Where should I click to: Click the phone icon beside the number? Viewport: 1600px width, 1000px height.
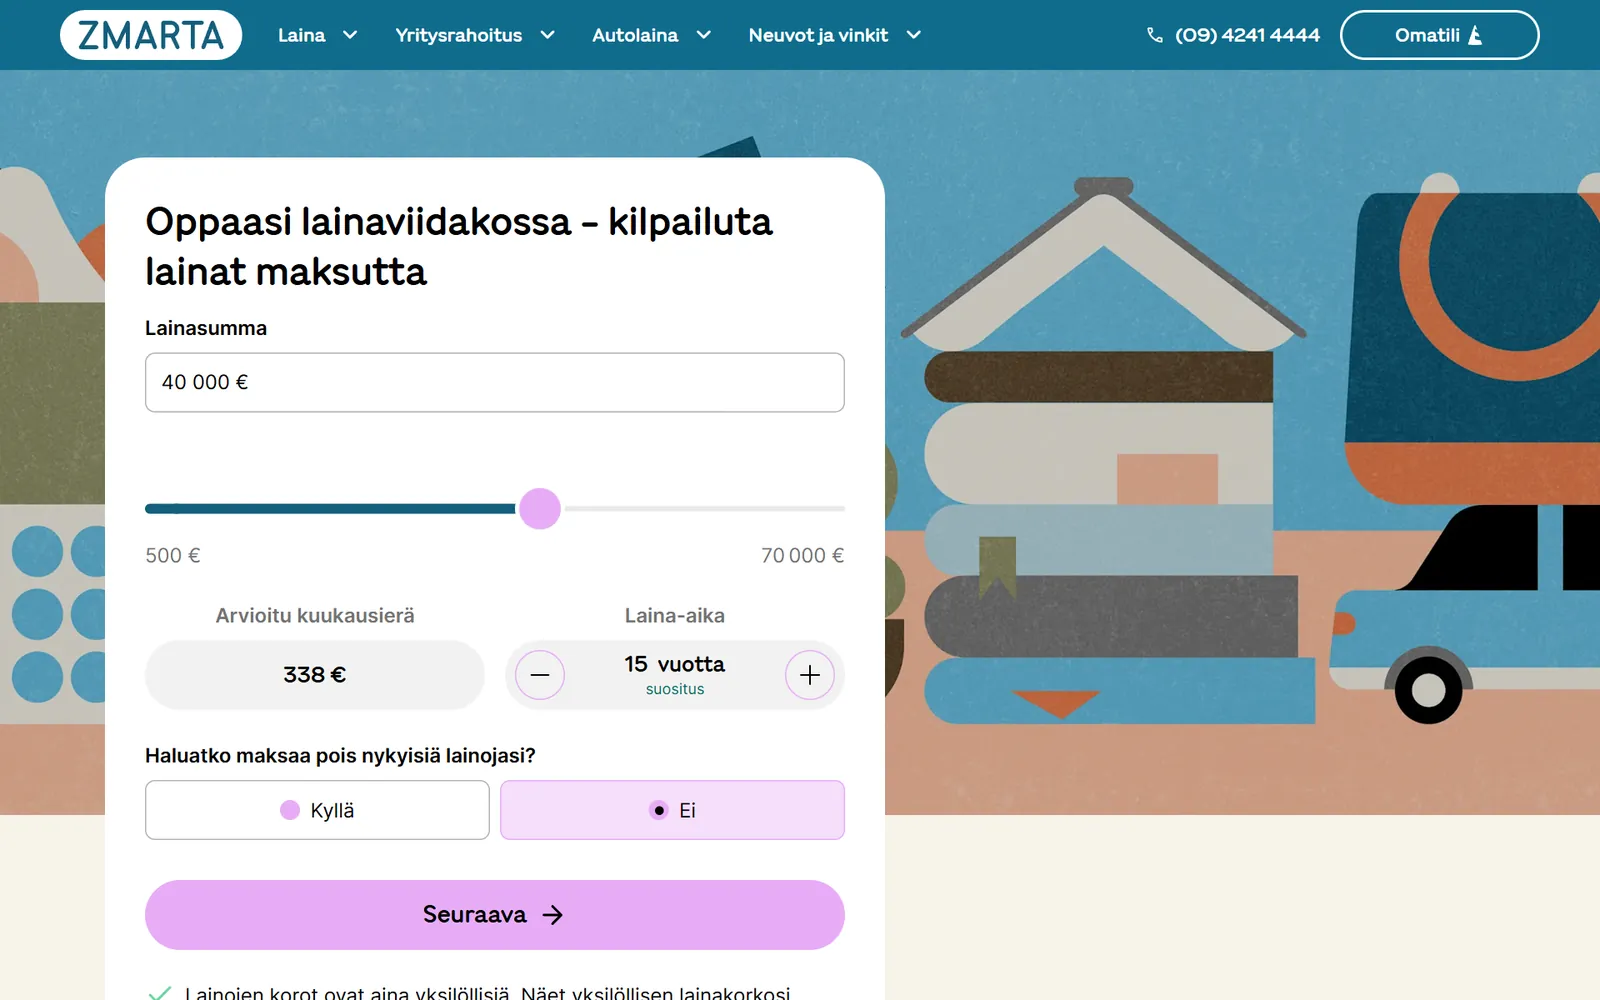coord(1155,35)
